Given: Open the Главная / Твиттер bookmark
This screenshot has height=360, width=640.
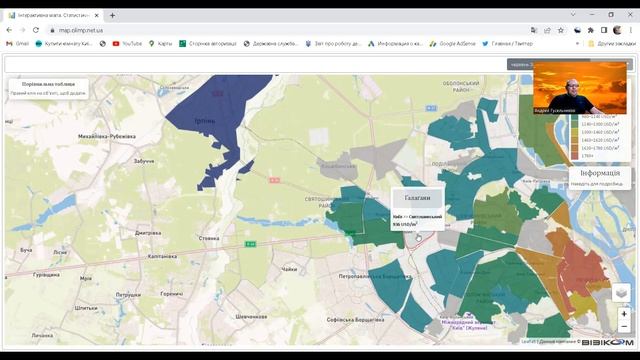Looking at the screenshot, I should click(x=507, y=43).
